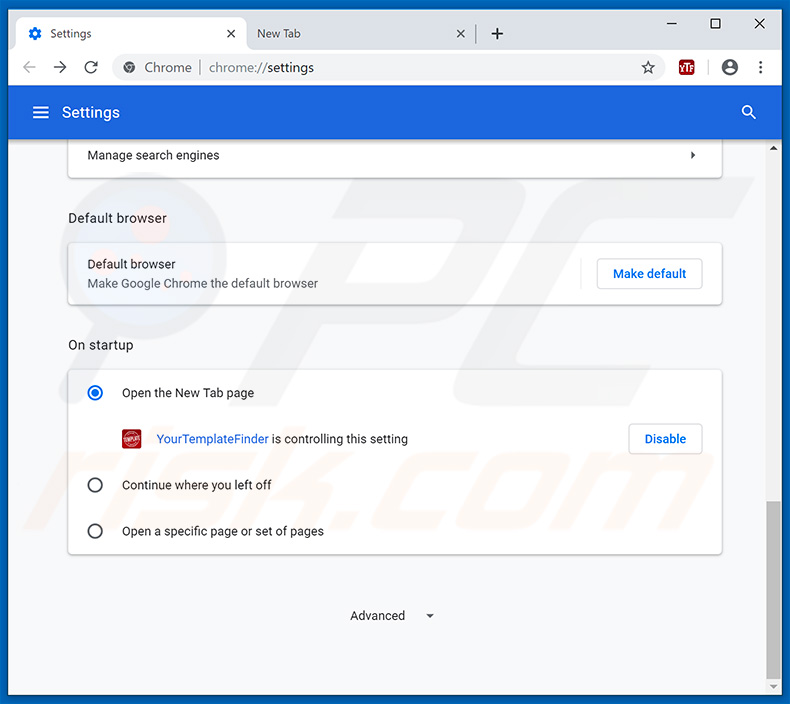This screenshot has width=790, height=704.
Task: Click the Chrome site info icon in the address bar
Action: [x=129, y=67]
